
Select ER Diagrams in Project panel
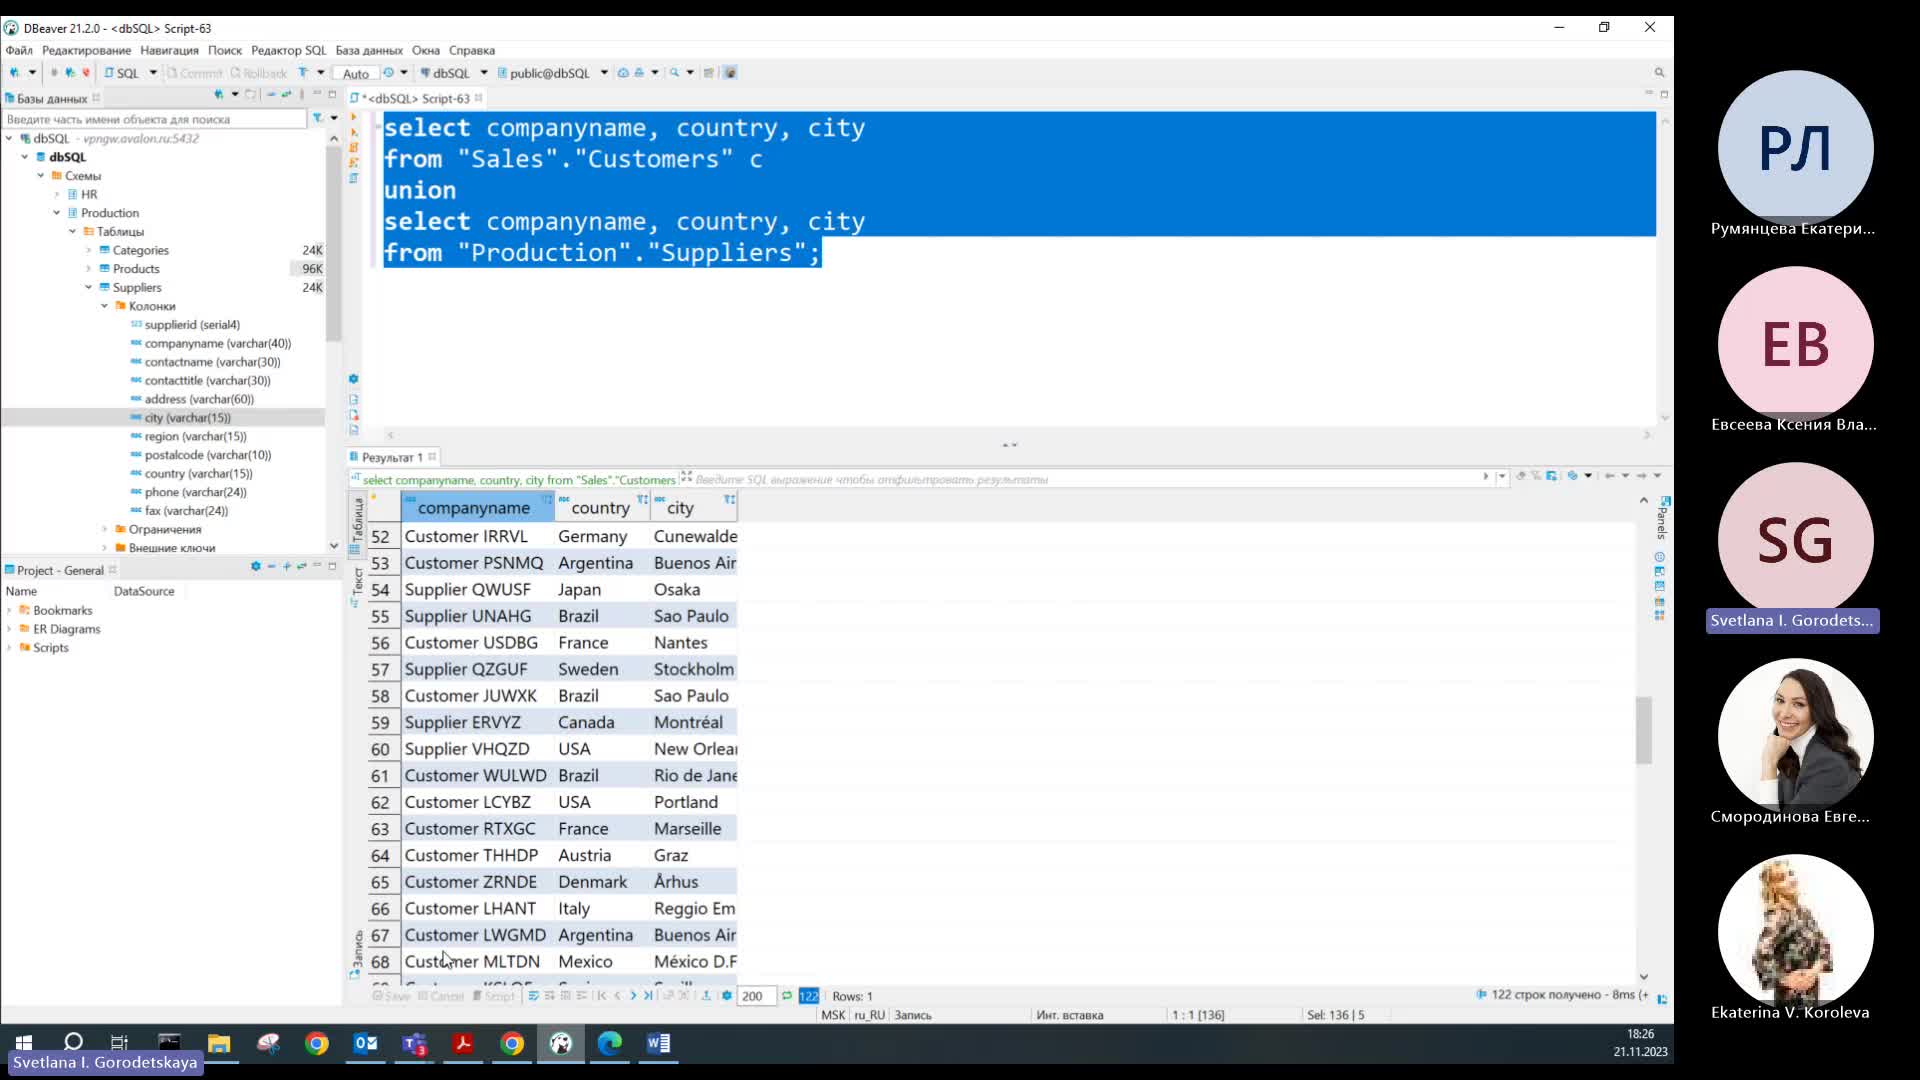[x=66, y=629]
